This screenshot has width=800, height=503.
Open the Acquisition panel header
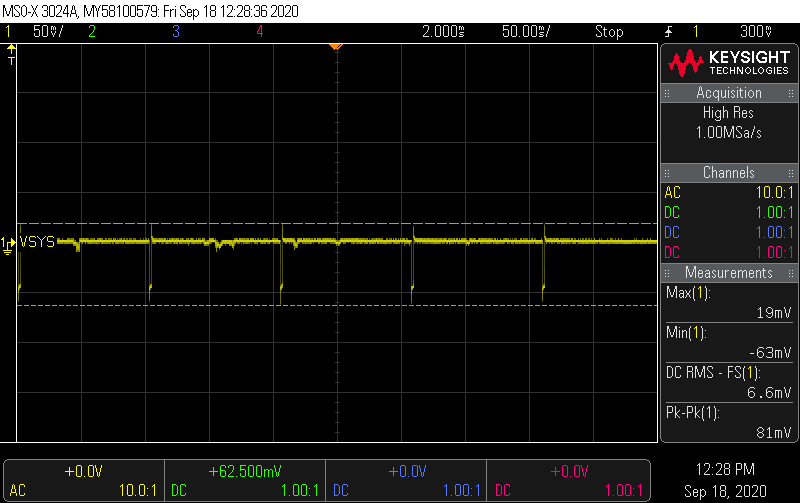pyautogui.click(x=729, y=93)
